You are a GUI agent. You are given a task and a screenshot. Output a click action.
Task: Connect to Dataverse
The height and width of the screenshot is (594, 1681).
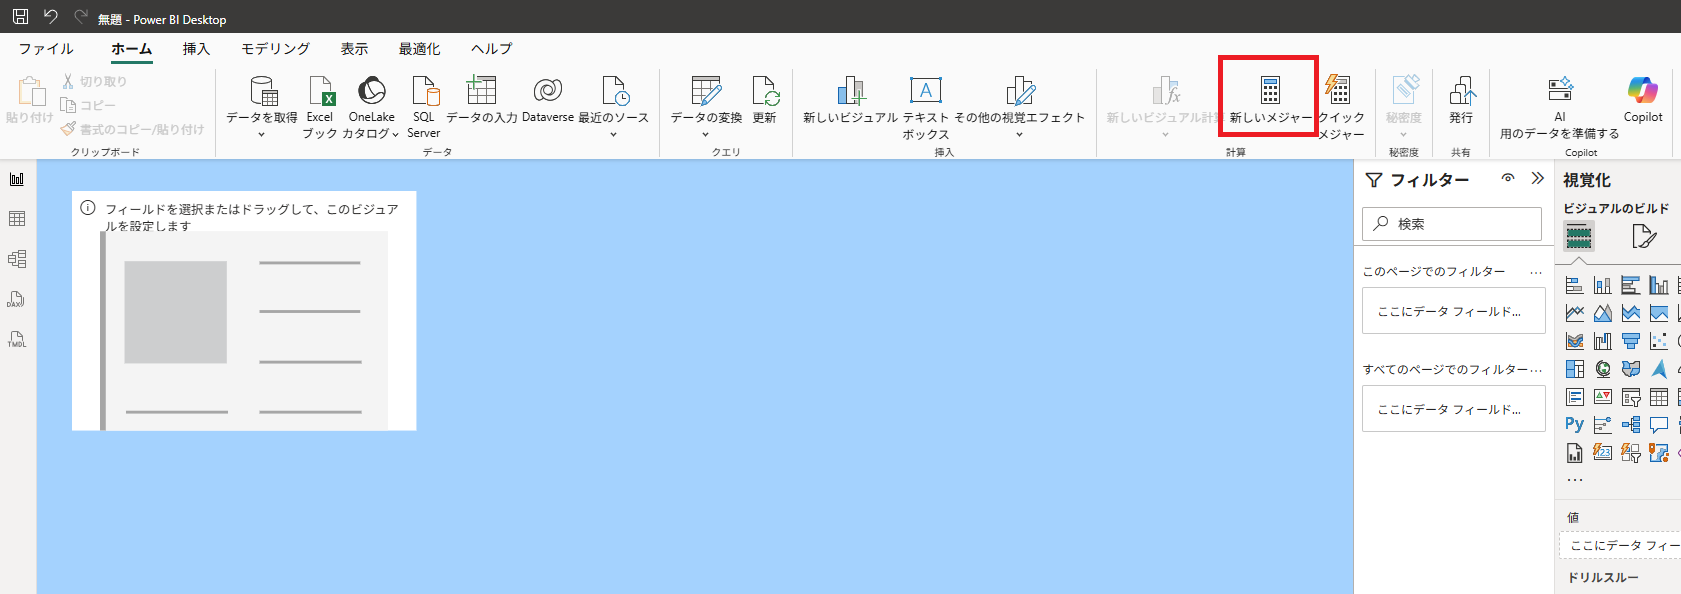tap(548, 100)
